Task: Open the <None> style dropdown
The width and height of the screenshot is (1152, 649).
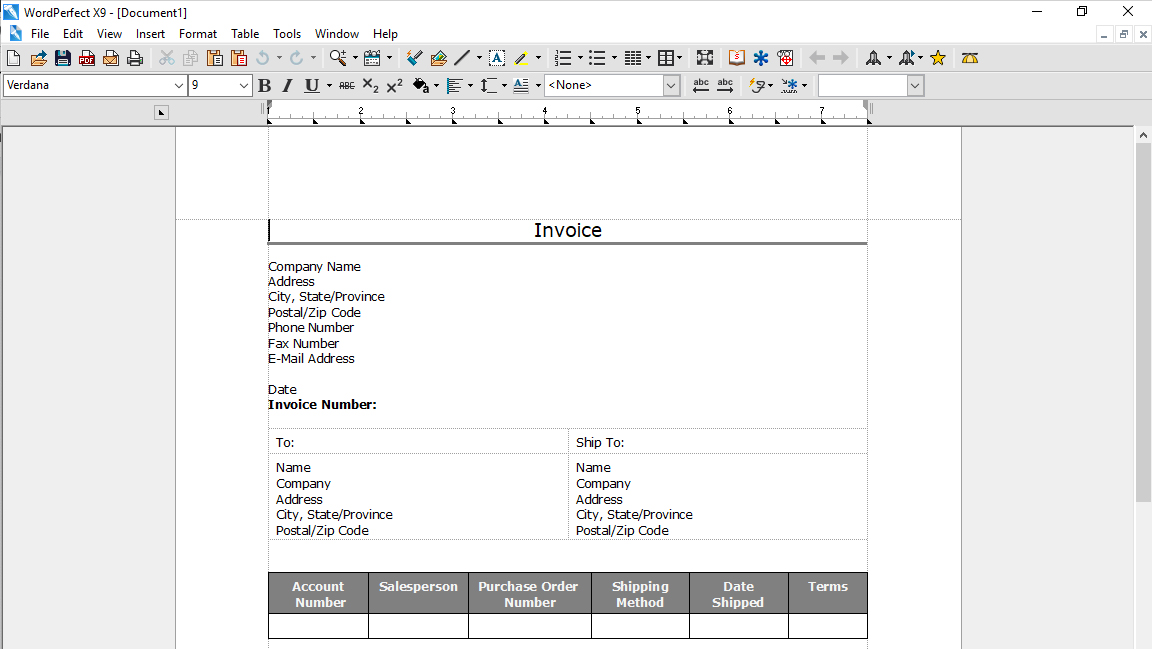Action: [x=611, y=85]
